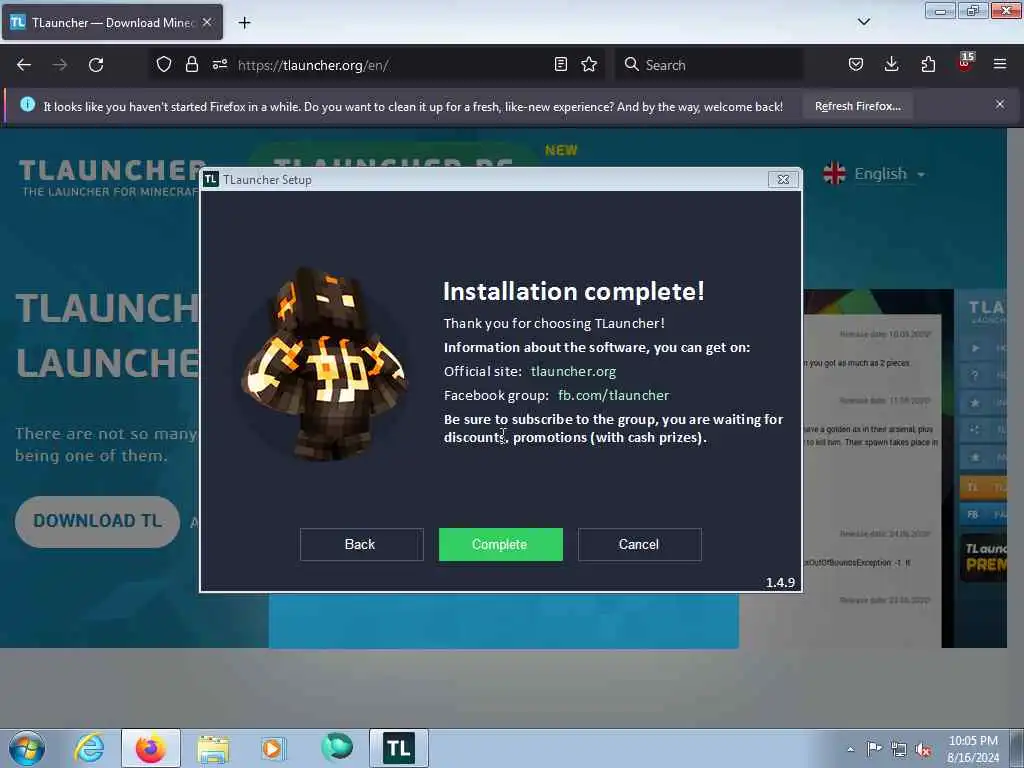Viewport: 1024px width, 768px height.
Task: Close the TLauncher Setup dialog
Action: (783, 180)
